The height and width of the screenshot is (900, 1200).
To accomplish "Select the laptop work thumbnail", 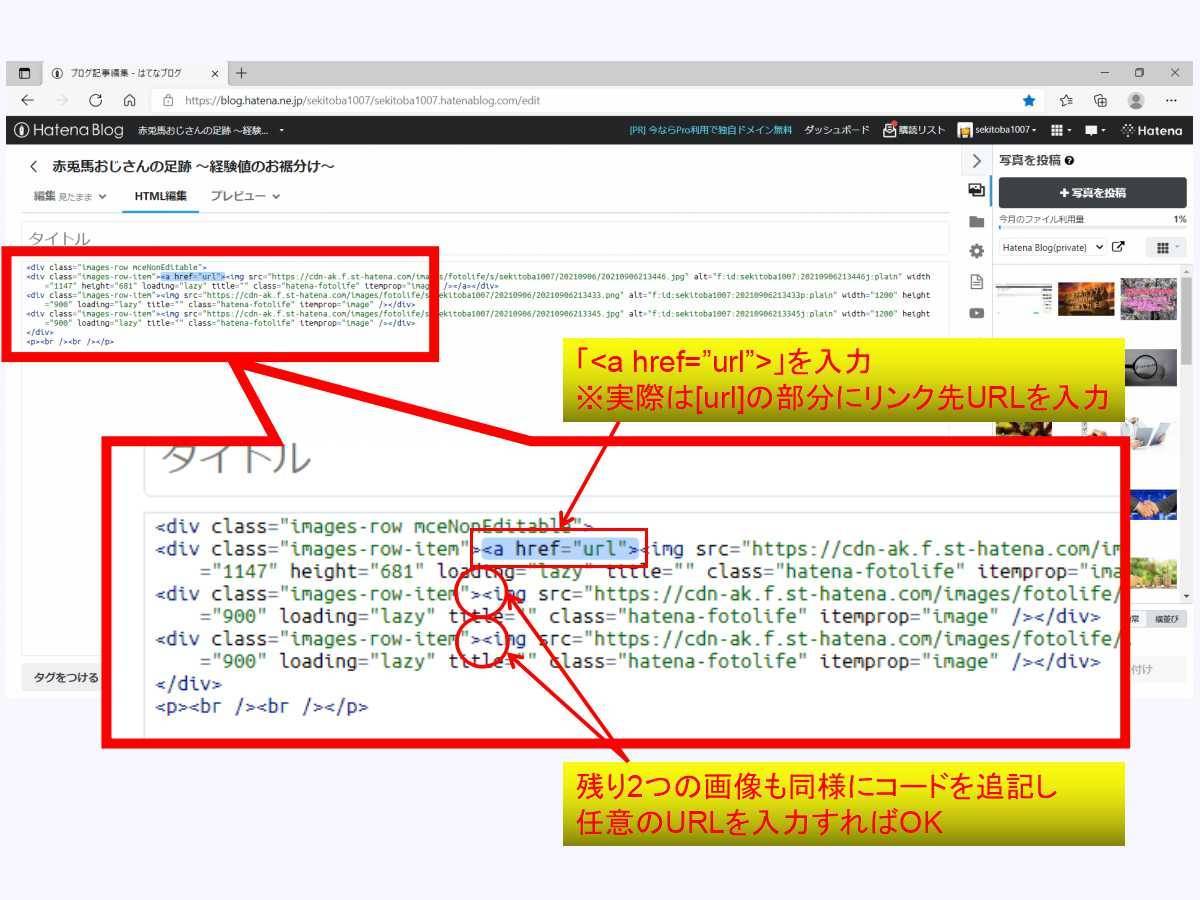I will point(1149,436).
